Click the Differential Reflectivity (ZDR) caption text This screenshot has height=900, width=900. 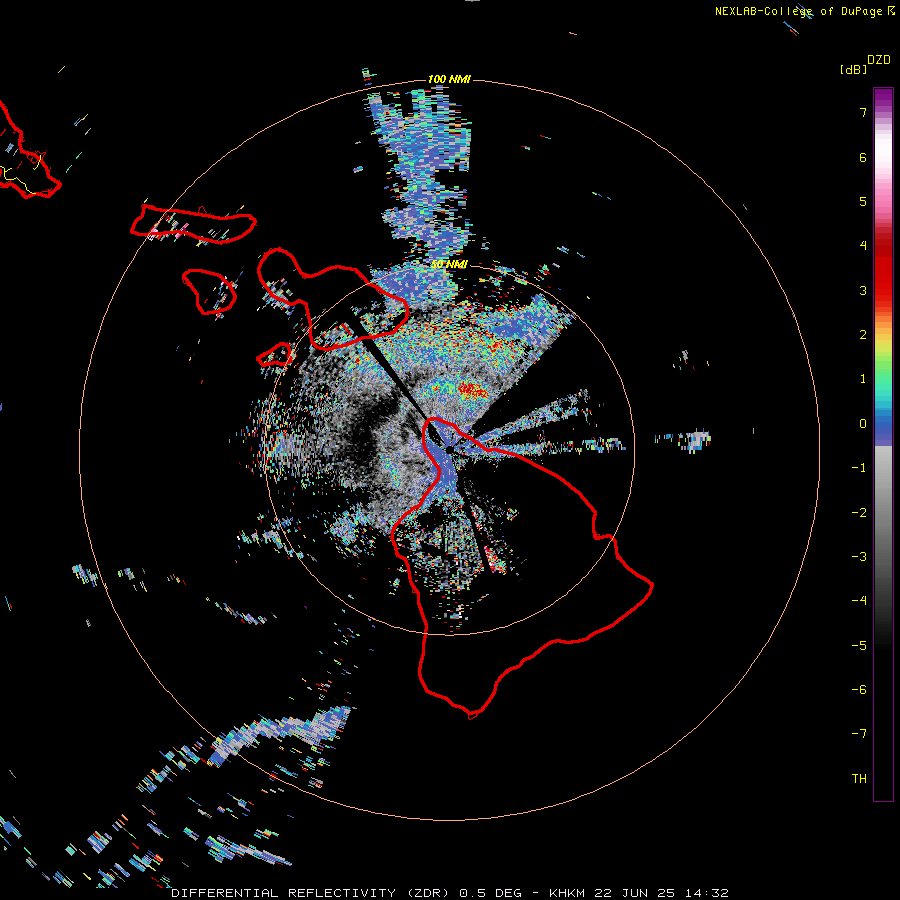[311, 893]
